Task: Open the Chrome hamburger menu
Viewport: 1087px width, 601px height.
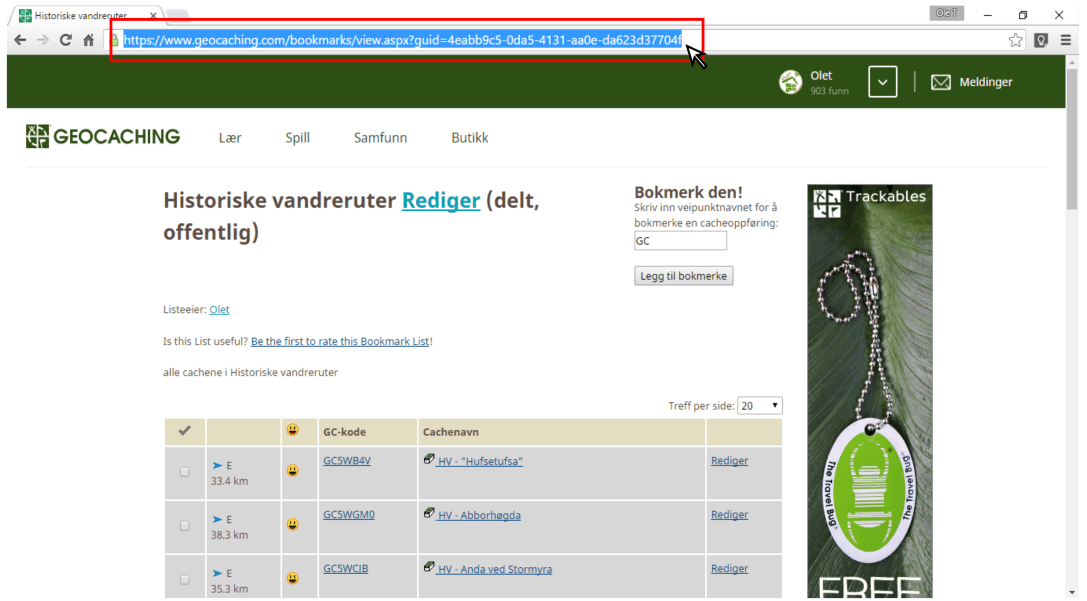Action: 1066,40
